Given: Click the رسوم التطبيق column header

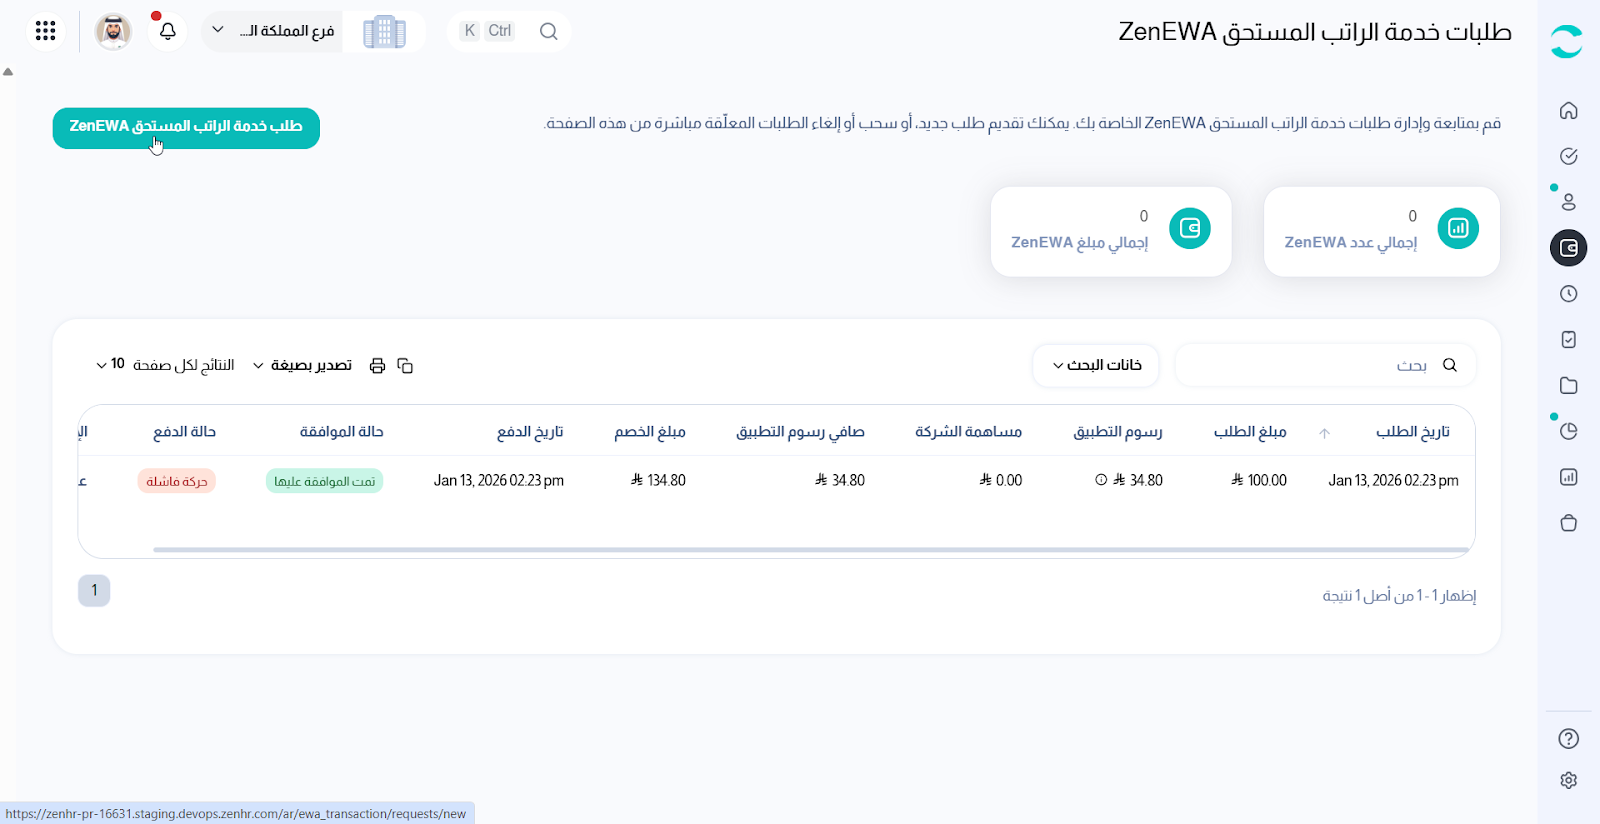Looking at the screenshot, I should pyautogui.click(x=1118, y=432).
